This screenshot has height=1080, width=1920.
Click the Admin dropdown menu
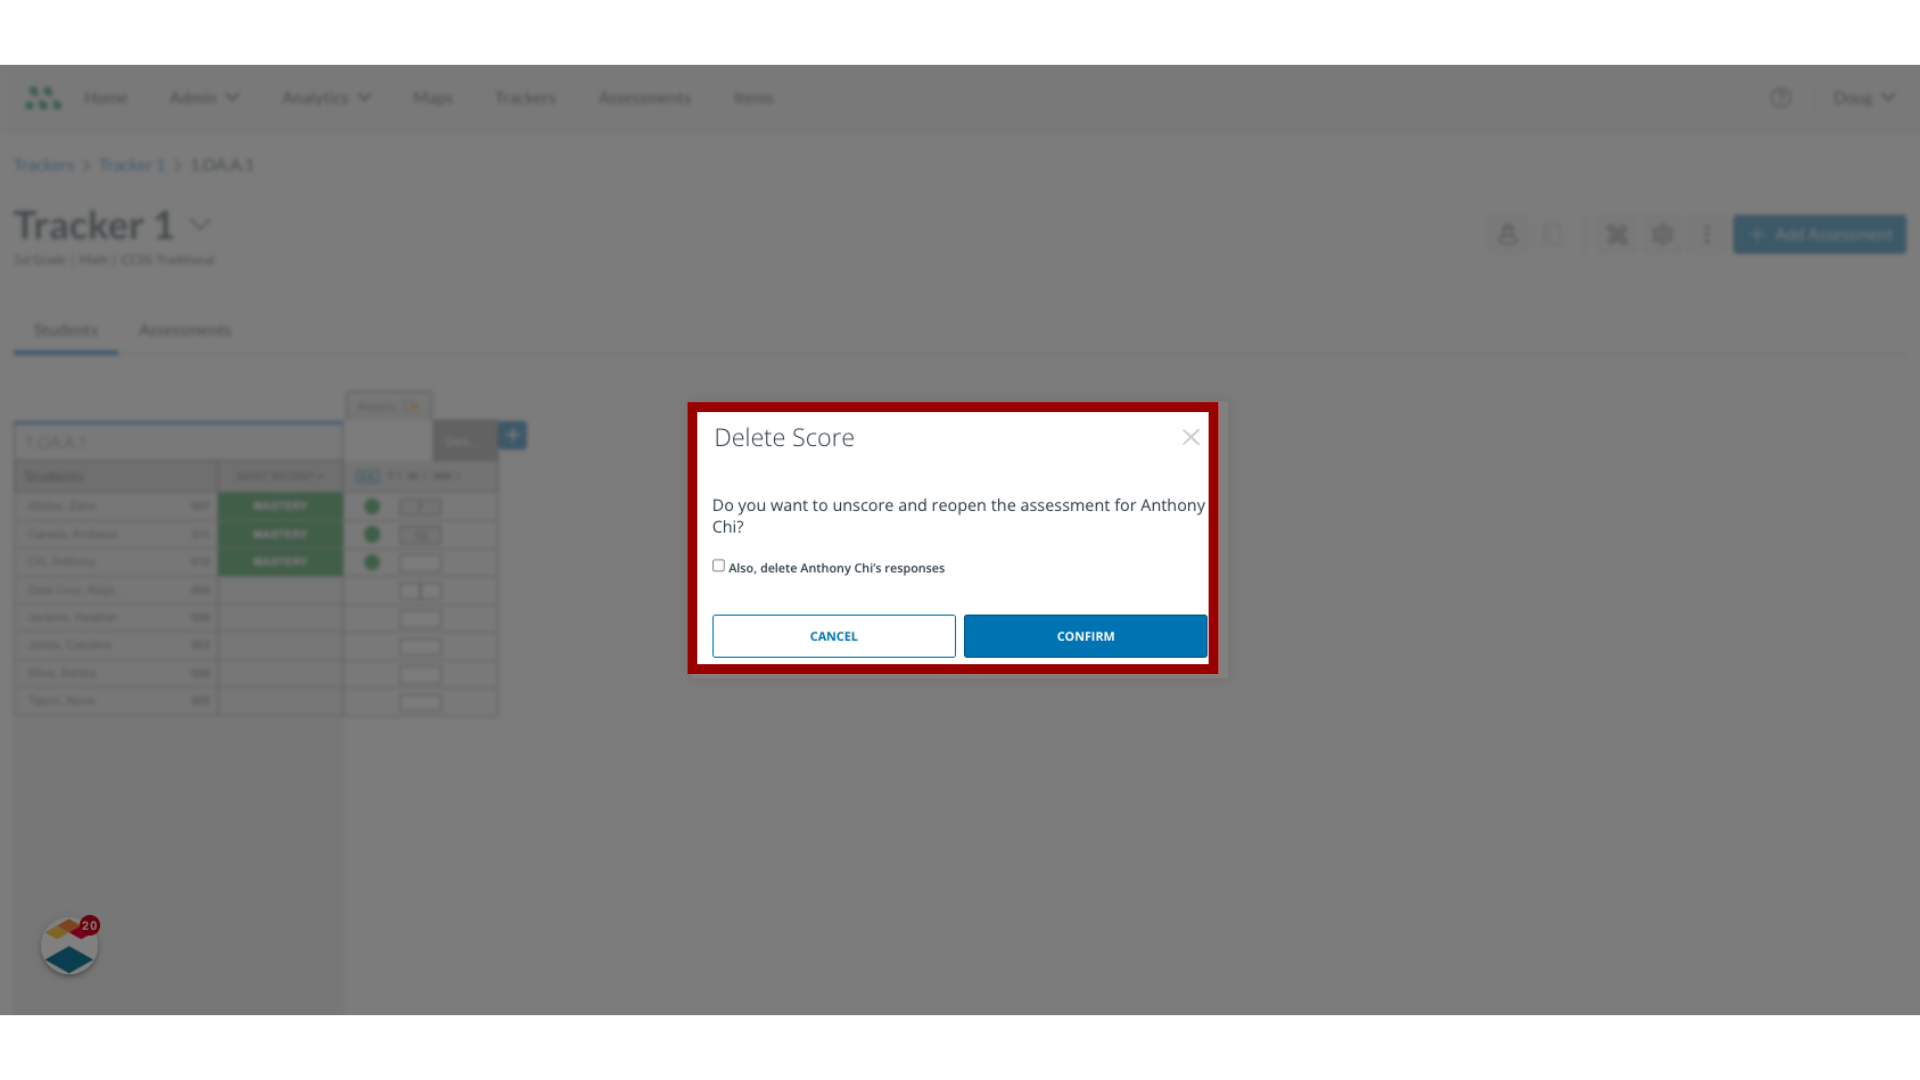[204, 96]
